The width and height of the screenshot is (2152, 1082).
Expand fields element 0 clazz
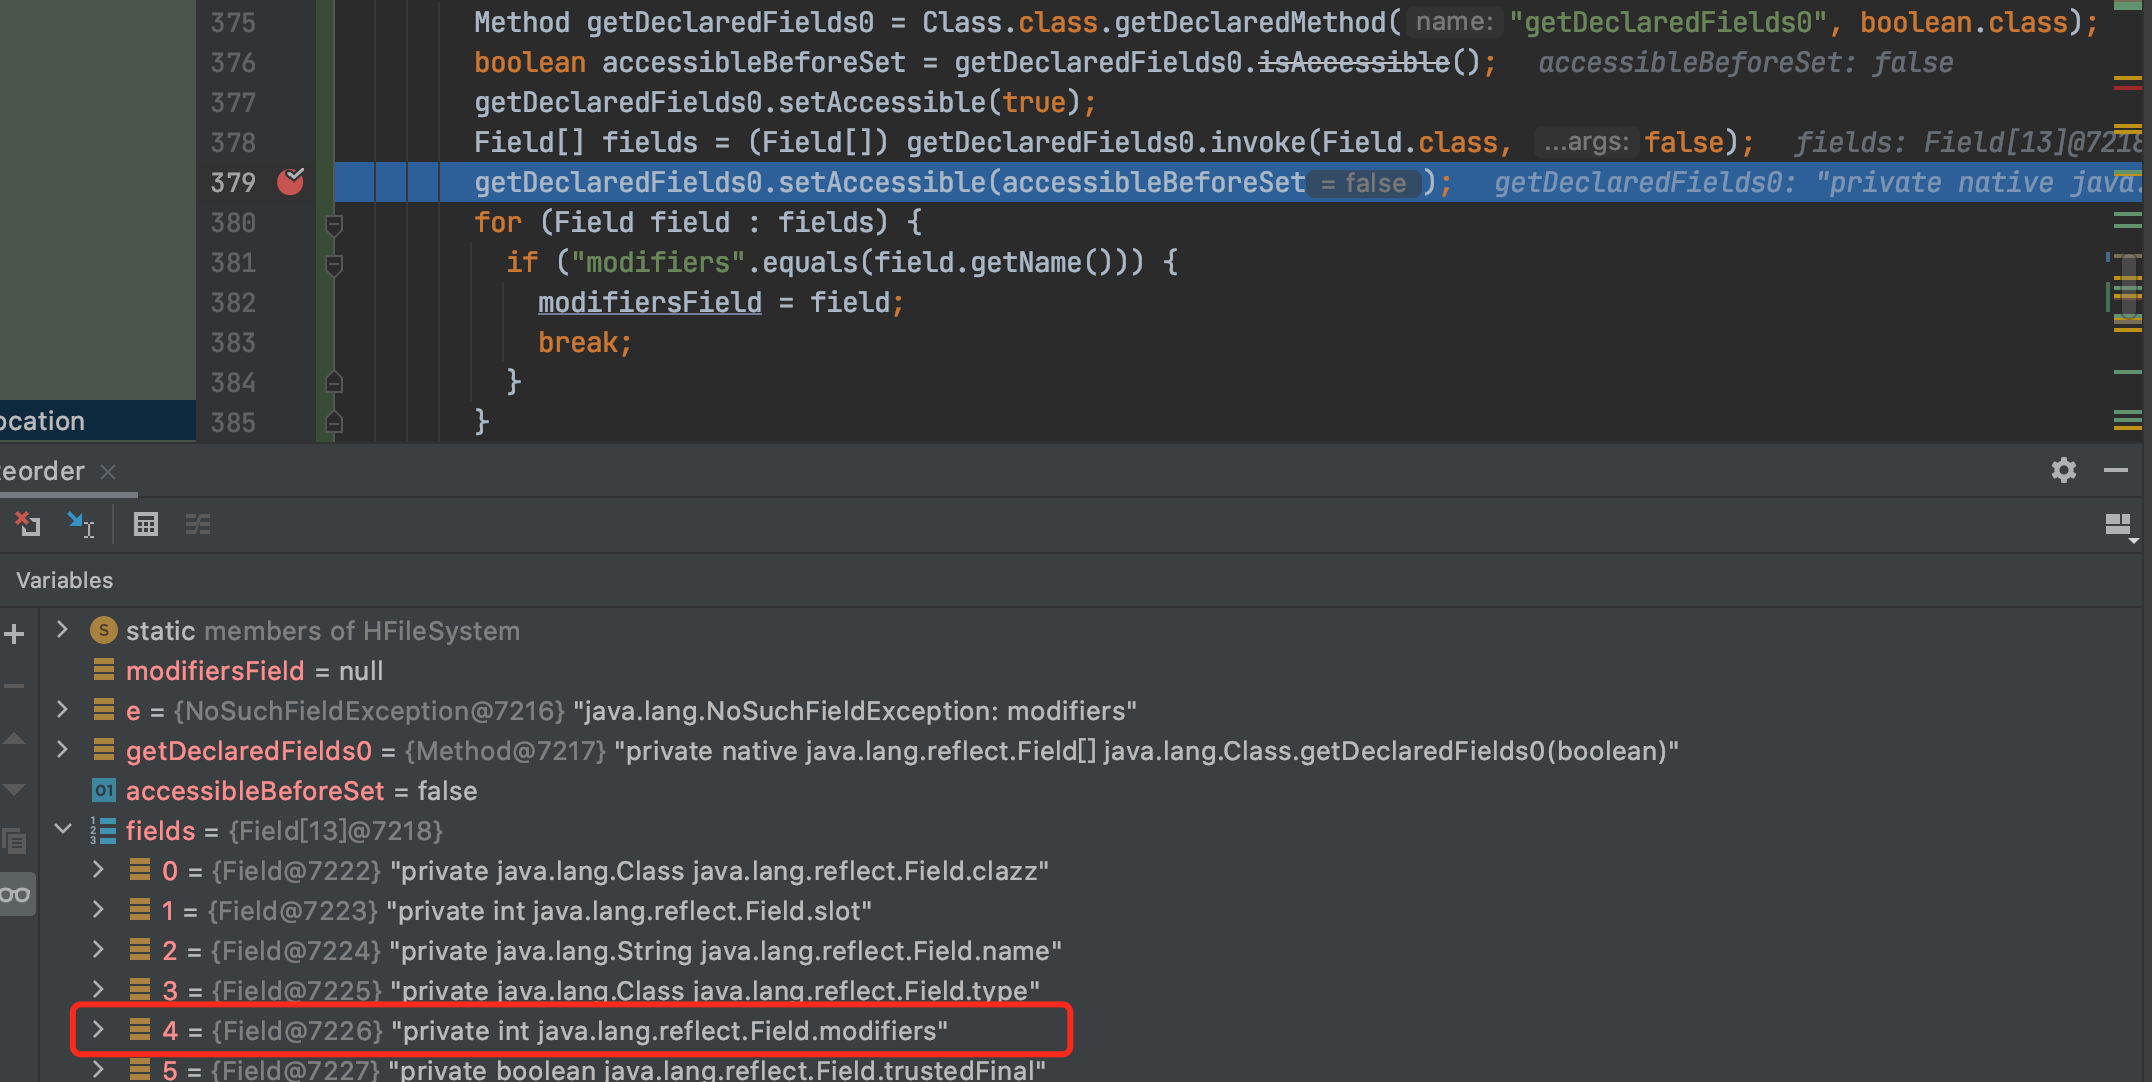98,870
